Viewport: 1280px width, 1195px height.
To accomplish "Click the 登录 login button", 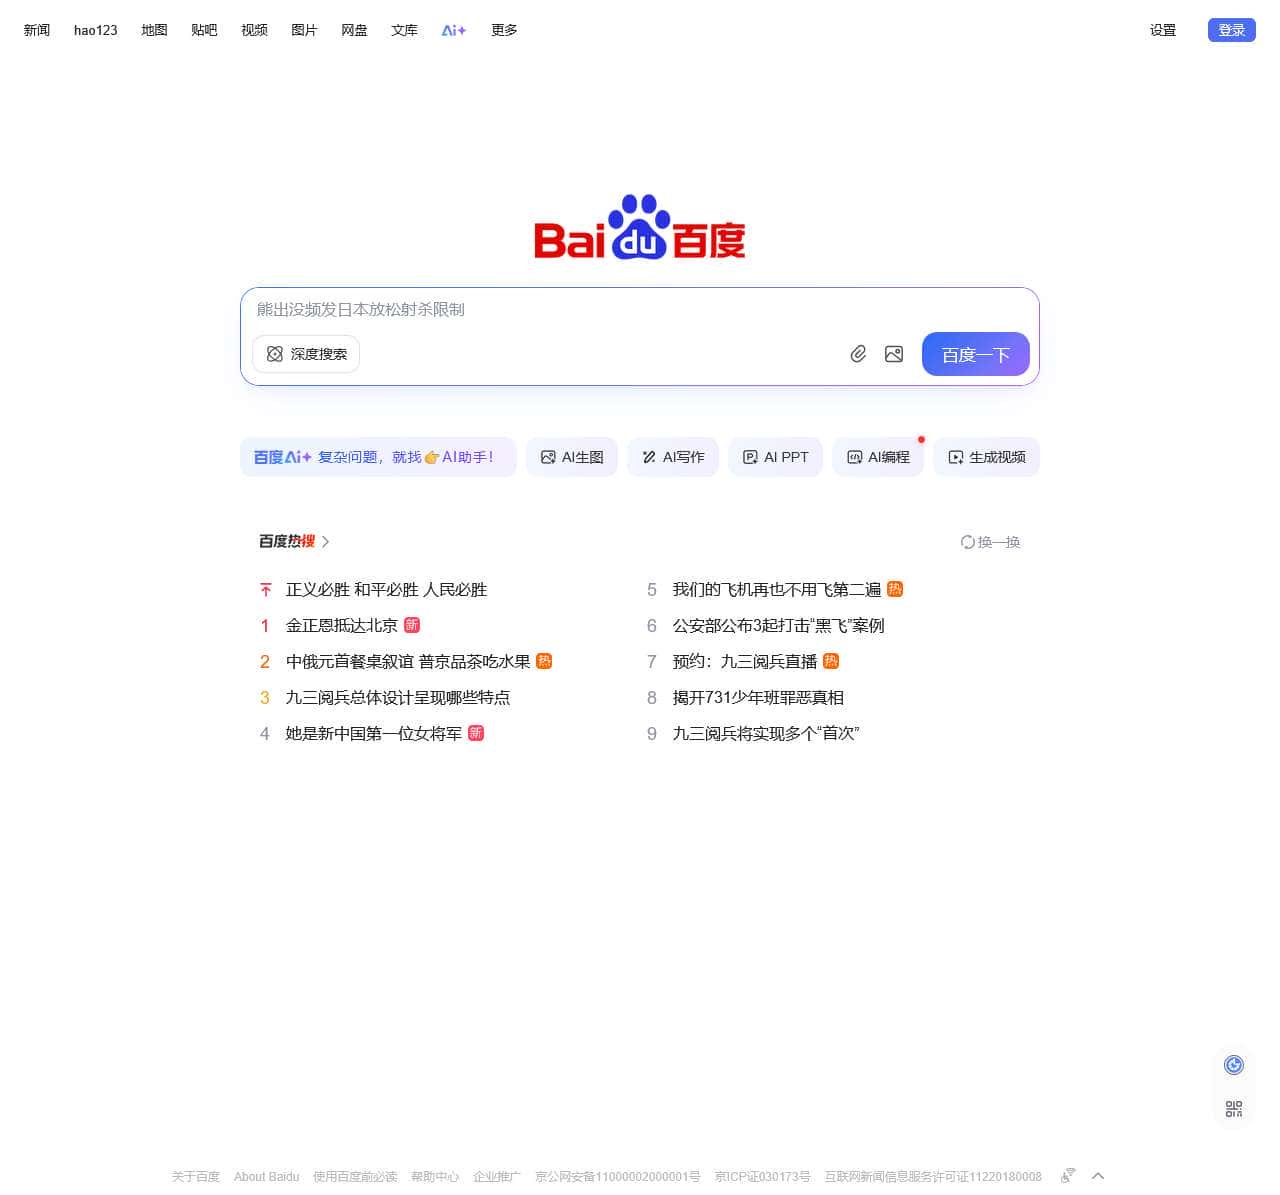I will click(1231, 30).
